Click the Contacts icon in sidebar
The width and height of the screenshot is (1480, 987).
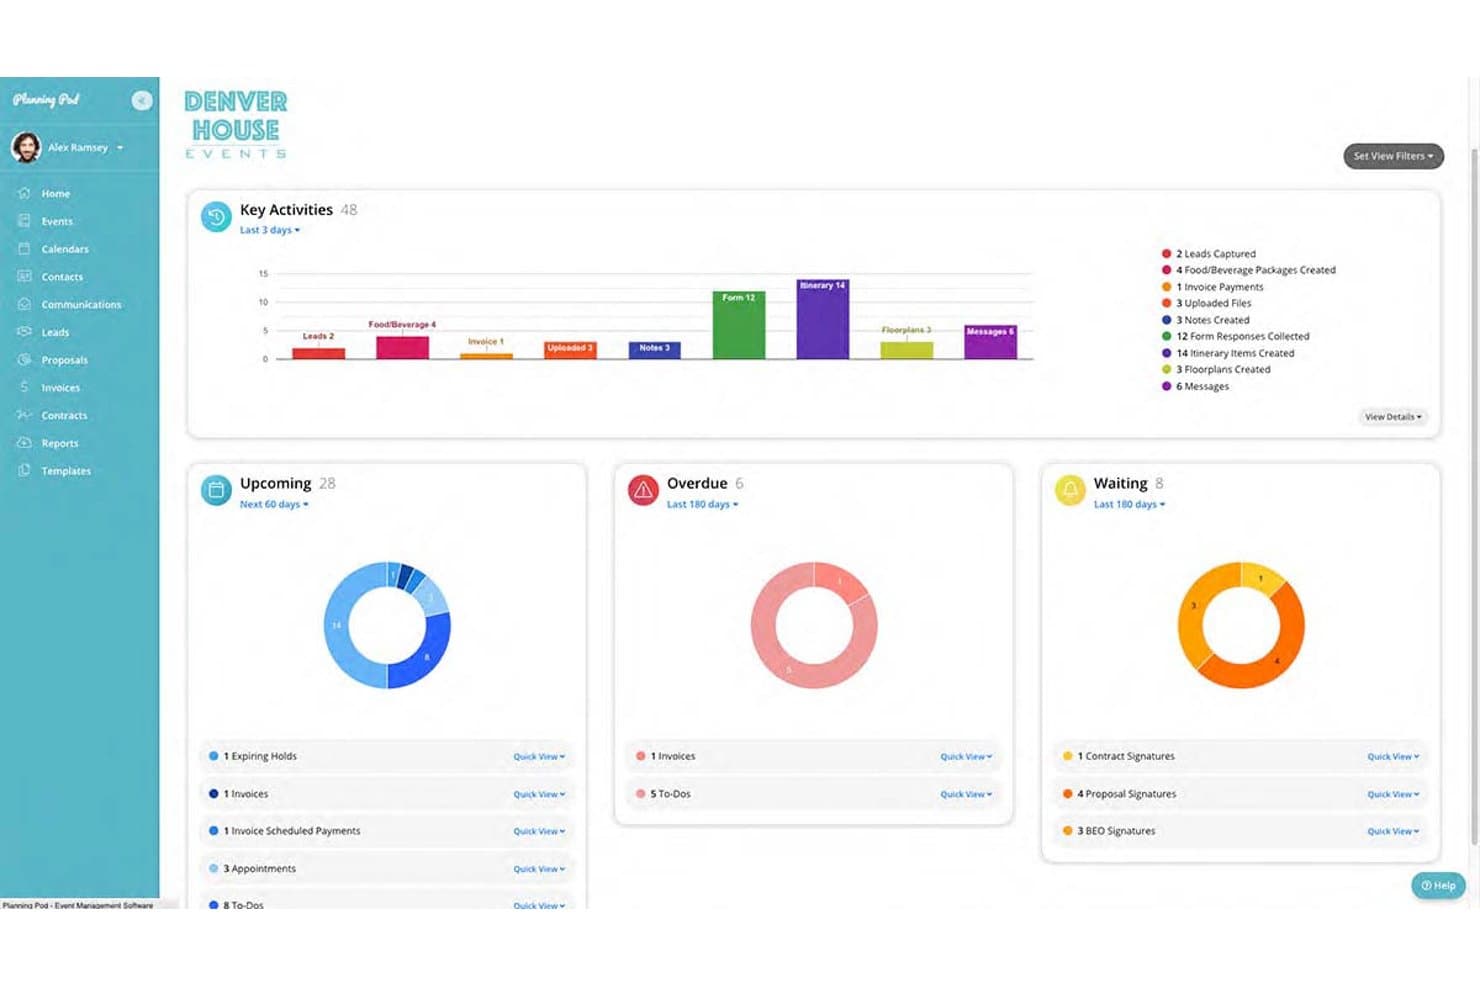(x=24, y=276)
